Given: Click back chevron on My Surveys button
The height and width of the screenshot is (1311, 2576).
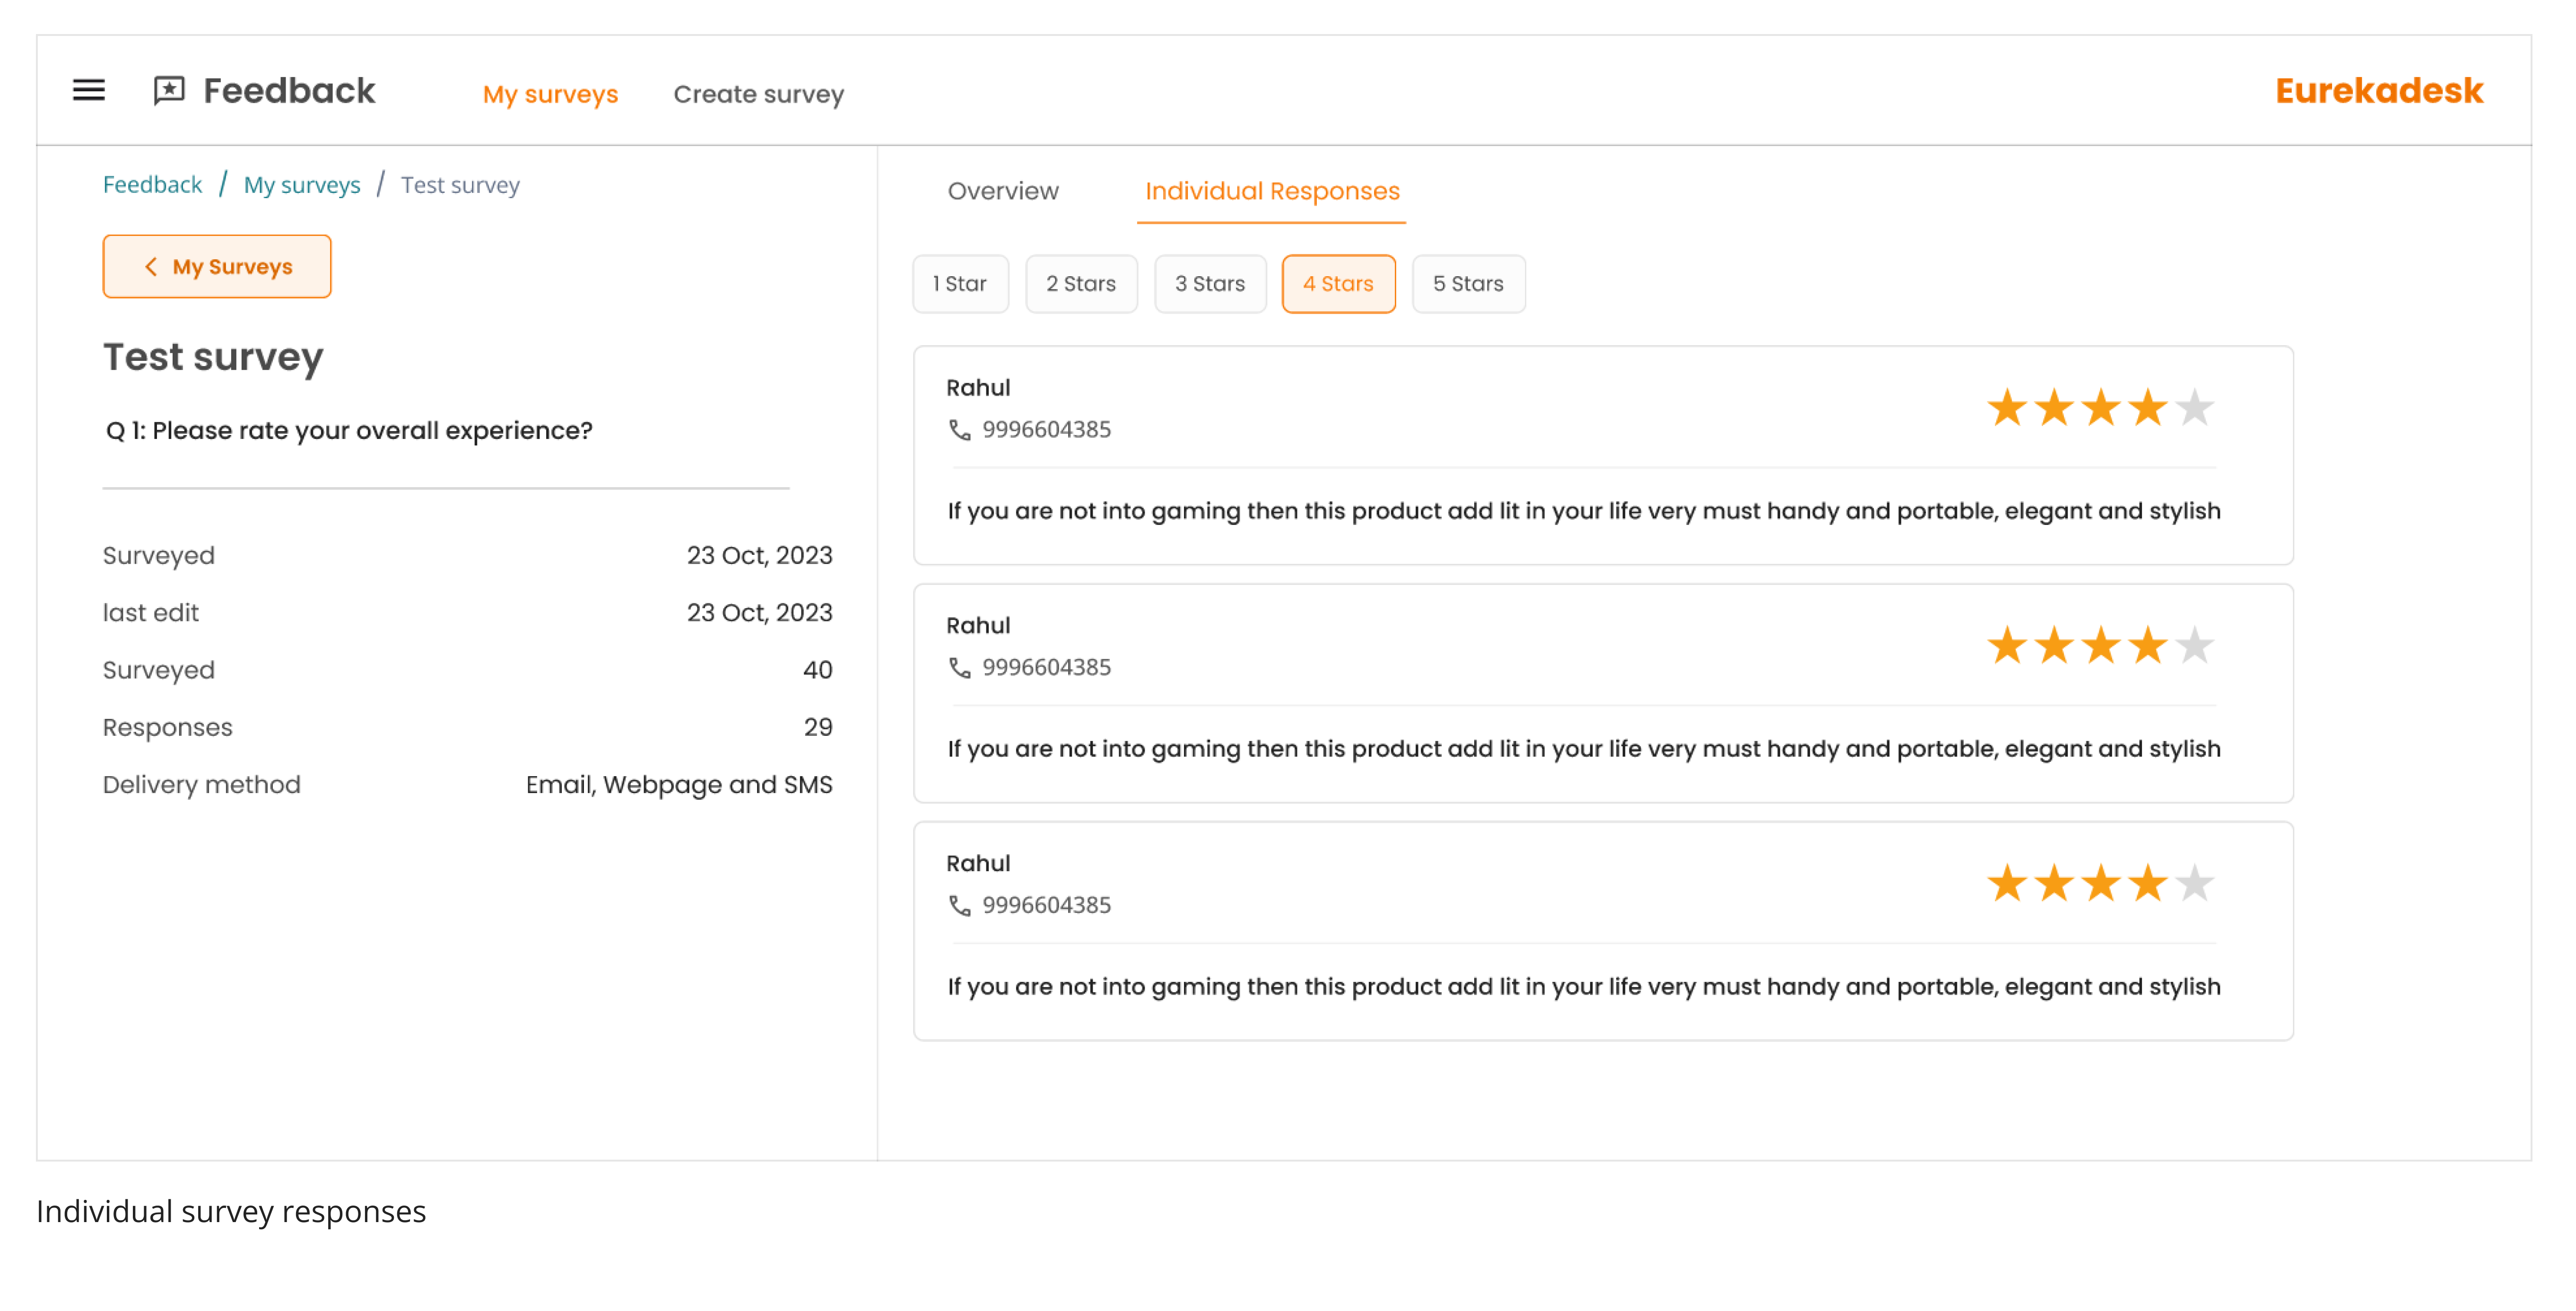Looking at the screenshot, I should click(x=151, y=267).
